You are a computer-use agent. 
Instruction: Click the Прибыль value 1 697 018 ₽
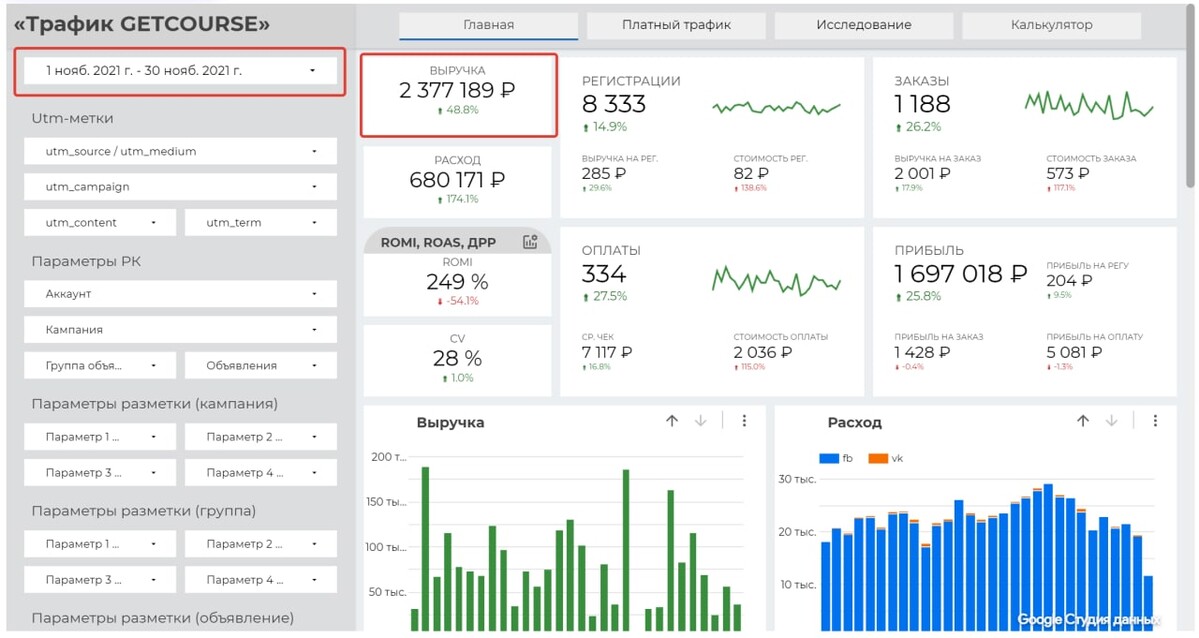click(960, 274)
